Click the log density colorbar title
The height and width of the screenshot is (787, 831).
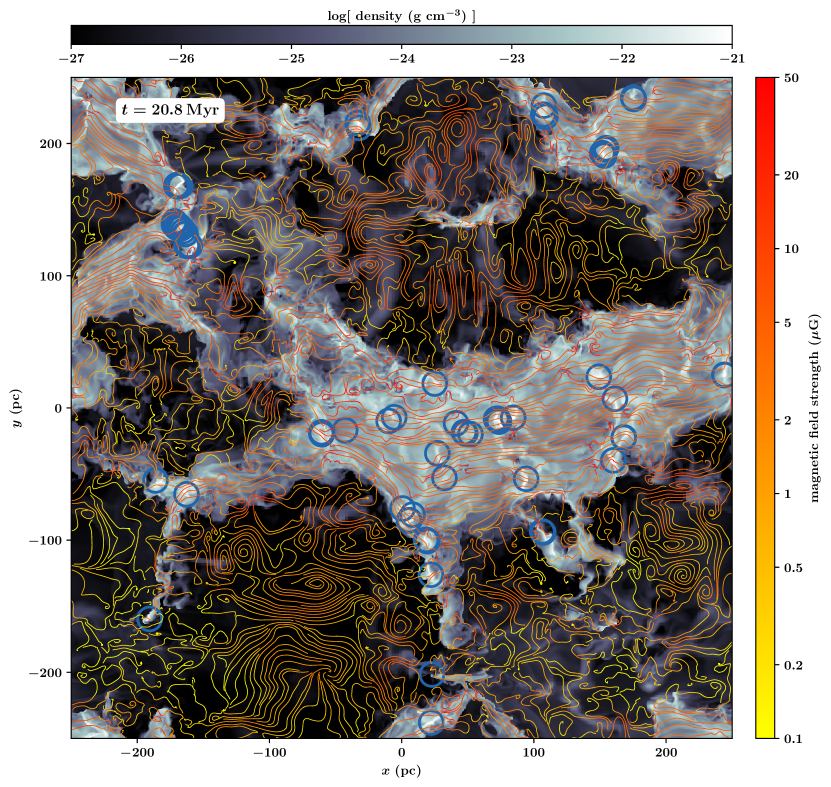pos(401,15)
